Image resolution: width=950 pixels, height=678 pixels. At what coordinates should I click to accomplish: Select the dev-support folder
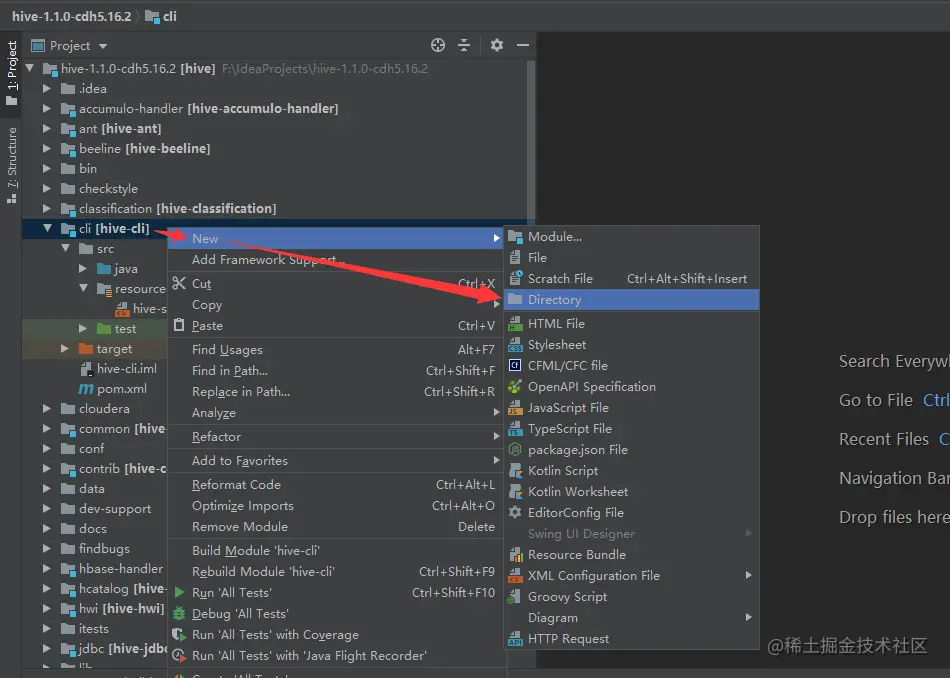pos(115,508)
